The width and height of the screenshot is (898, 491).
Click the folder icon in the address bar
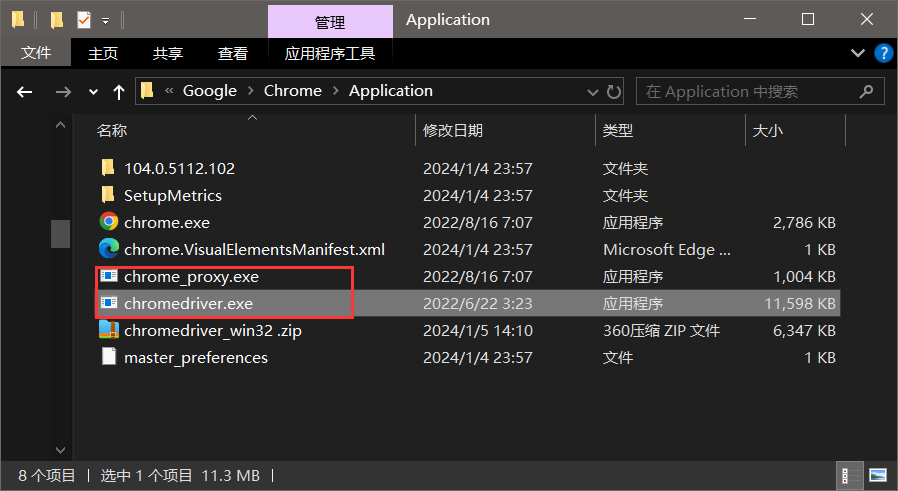[147, 91]
